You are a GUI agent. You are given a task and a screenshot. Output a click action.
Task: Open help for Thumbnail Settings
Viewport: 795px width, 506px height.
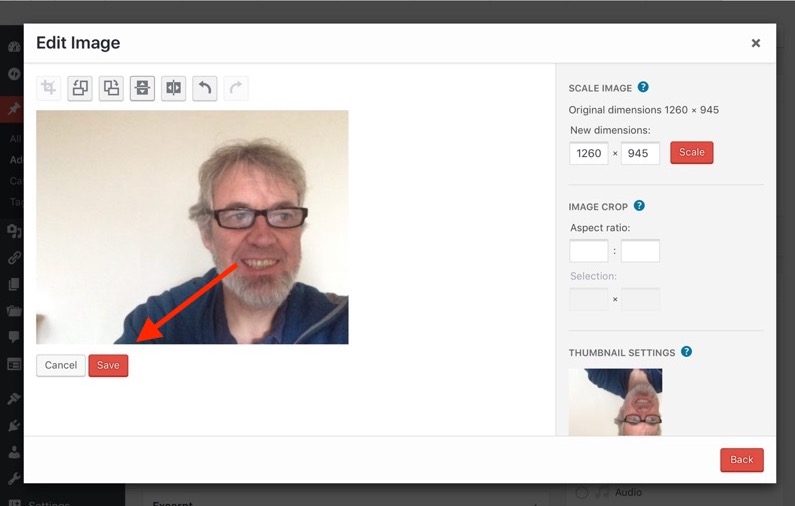(686, 352)
